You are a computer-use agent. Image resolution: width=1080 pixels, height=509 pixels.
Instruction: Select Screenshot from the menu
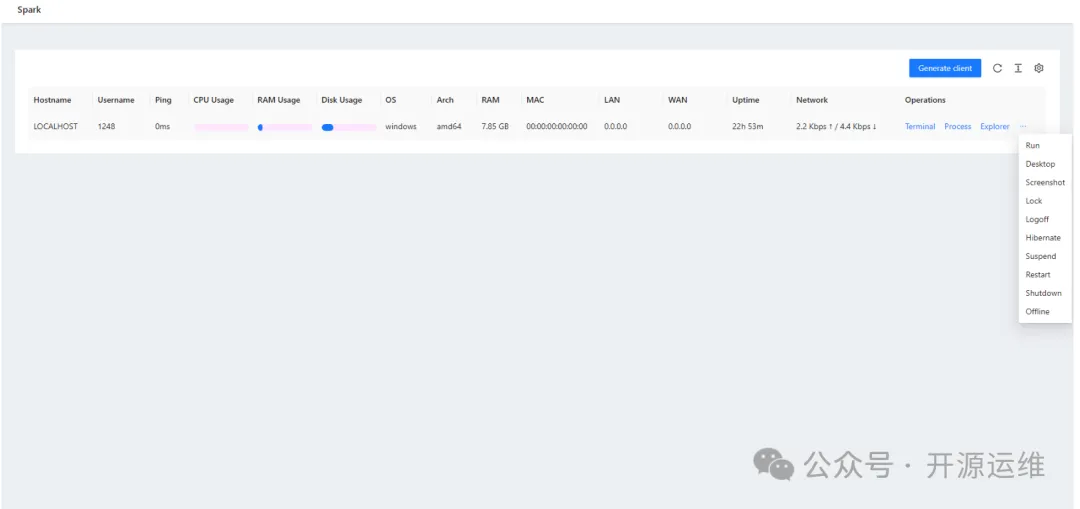point(1045,183)
